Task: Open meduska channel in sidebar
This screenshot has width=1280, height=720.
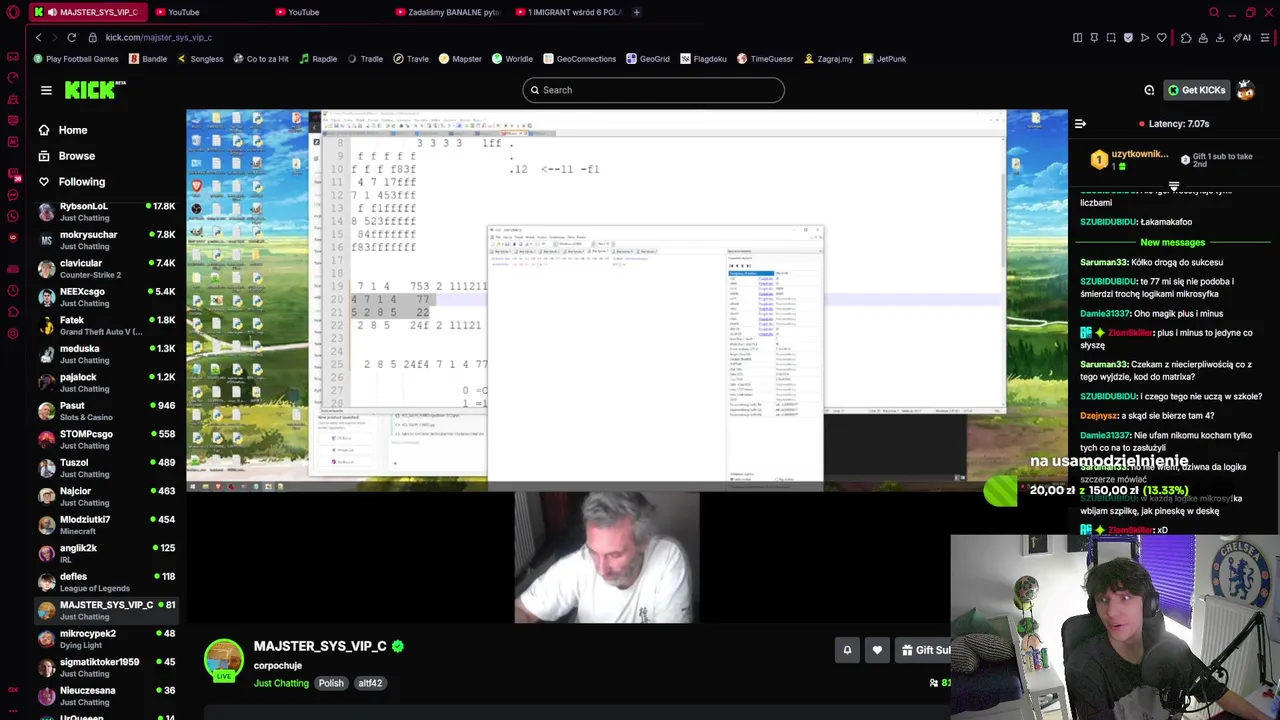Action: [105, 354]
